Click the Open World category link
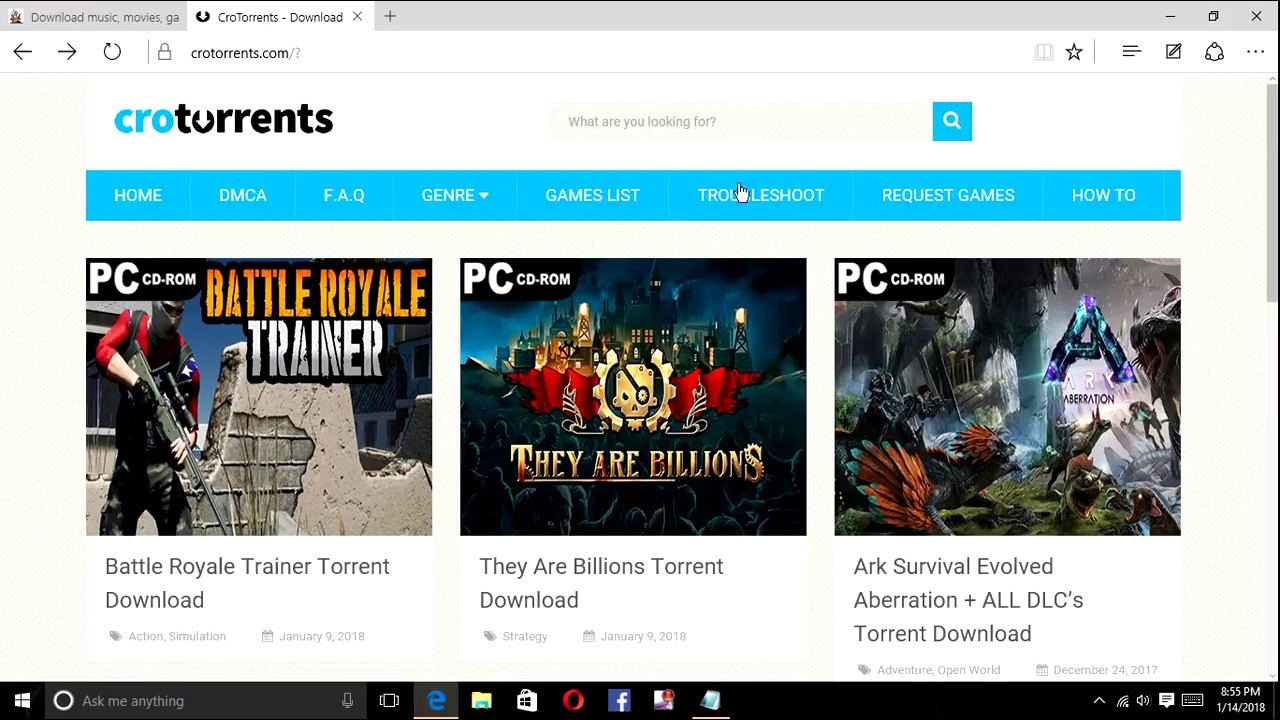The height and width of the screenshot is (720, 1280). [x=968, y=670]
